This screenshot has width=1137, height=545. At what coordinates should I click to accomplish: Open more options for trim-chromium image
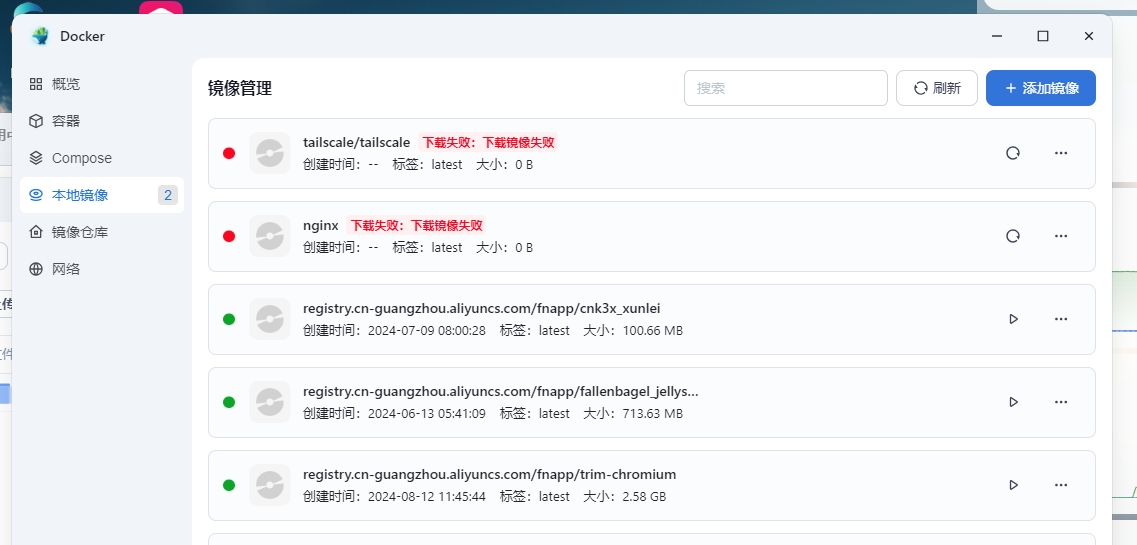pyautogui.click(x=1061, y=485)
